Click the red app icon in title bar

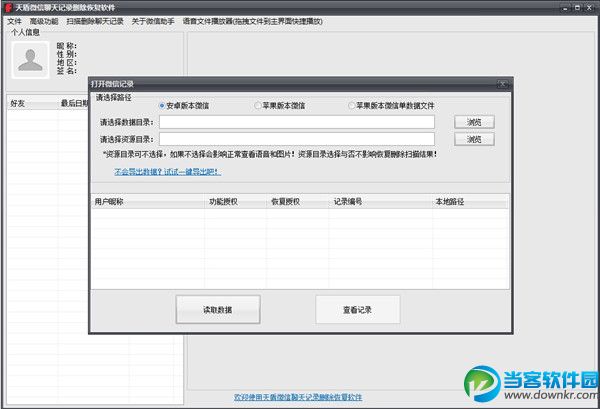tap(8, 7)
